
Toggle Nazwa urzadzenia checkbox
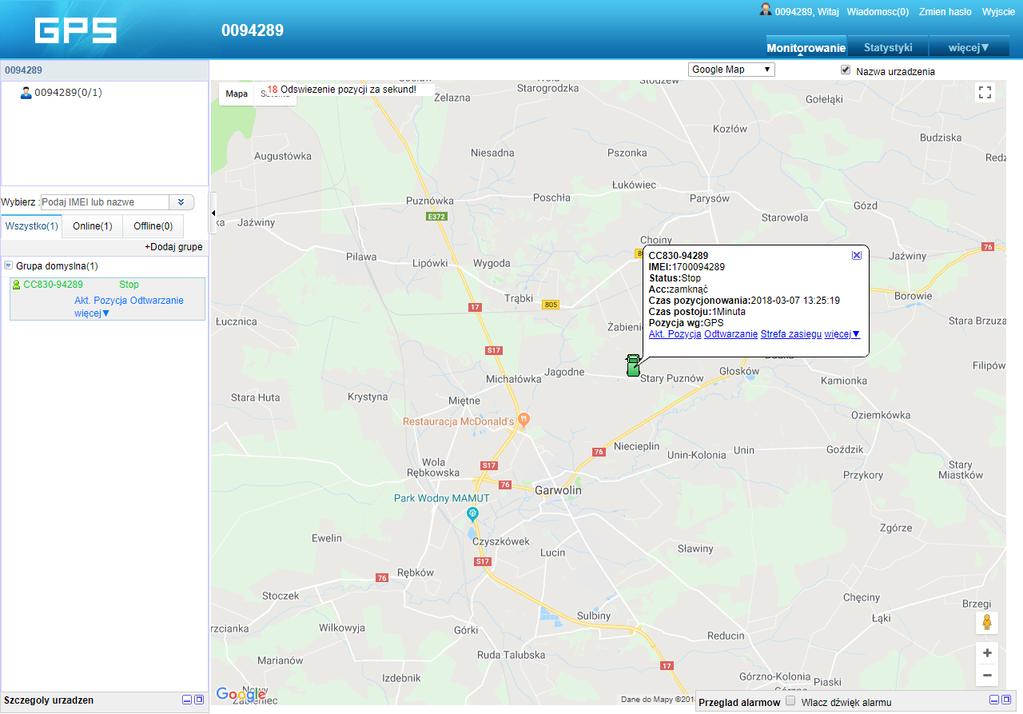[846, 70]
